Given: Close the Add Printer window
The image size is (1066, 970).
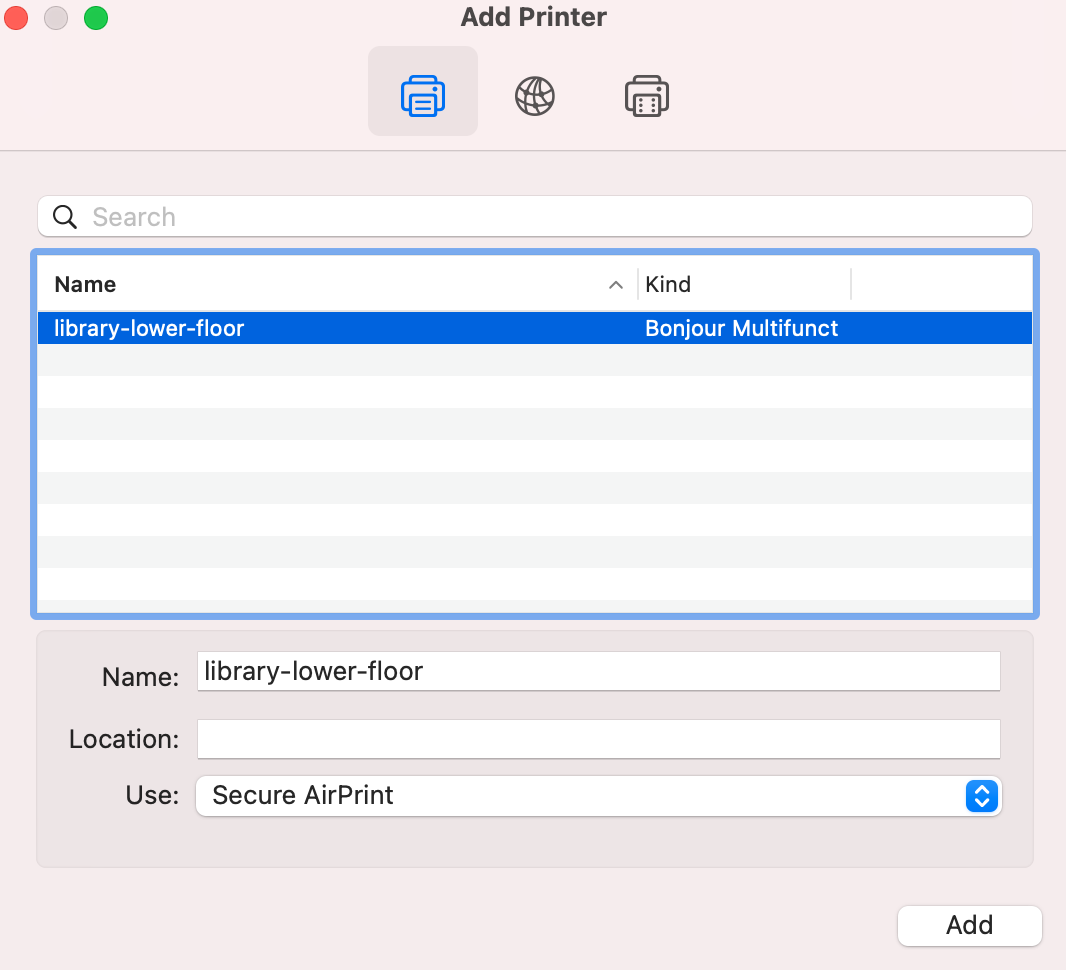Looking at the screenshot, I should (17, 18).
